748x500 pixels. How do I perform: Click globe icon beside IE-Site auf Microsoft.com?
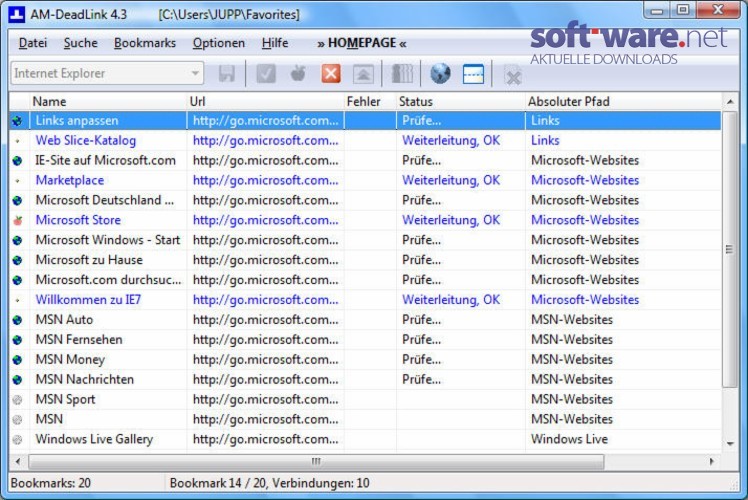coord(18,161)
